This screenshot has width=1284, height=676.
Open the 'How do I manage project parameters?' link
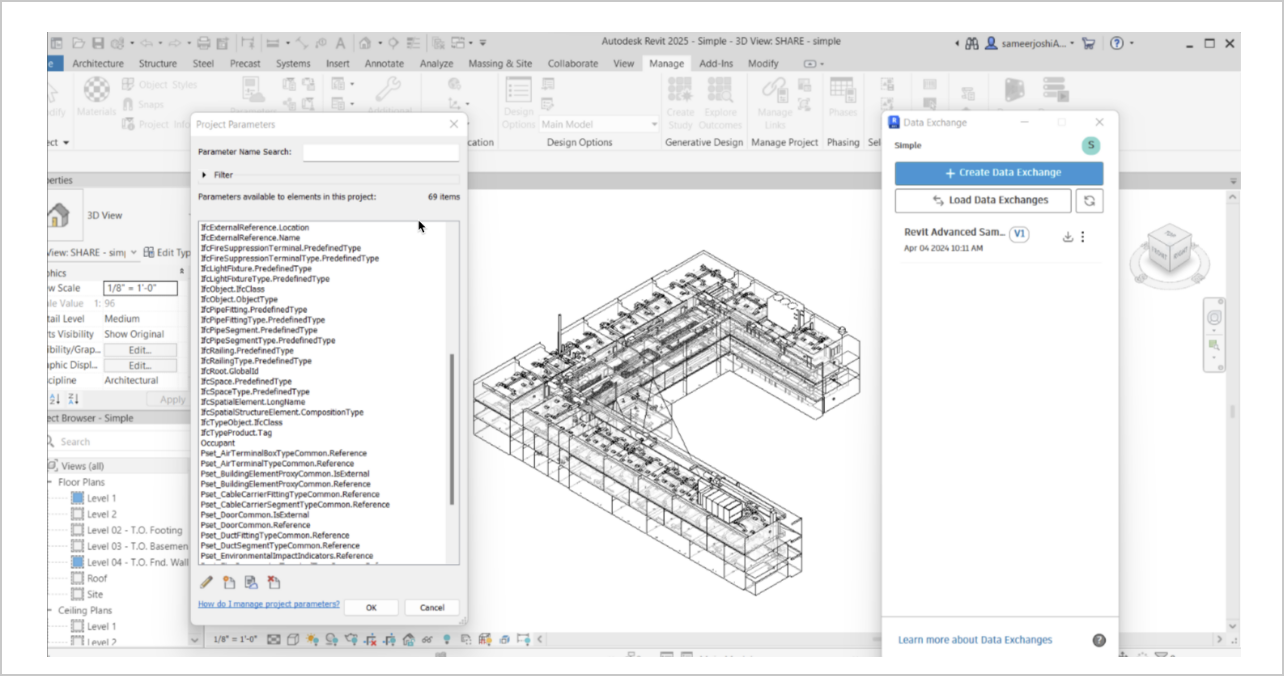tap(268, 605)
